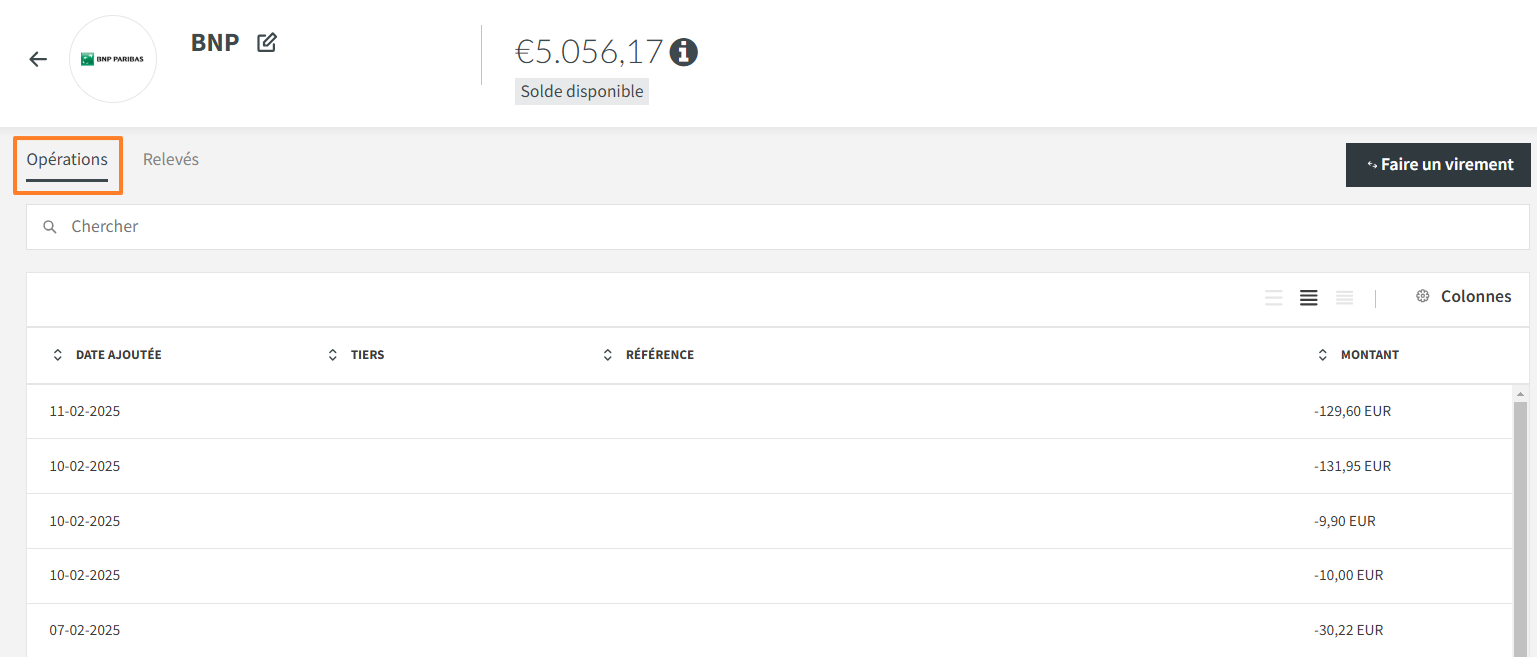Select the compact row density icon
This screenshot has height=657, width=1537.
(x=1345, y=298)
